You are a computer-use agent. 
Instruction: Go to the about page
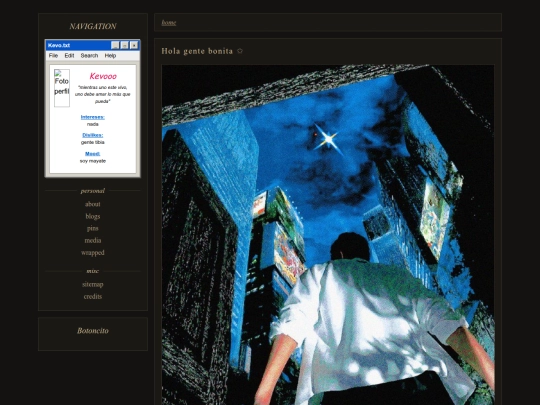pyautogui.click(x=93, y=204)
